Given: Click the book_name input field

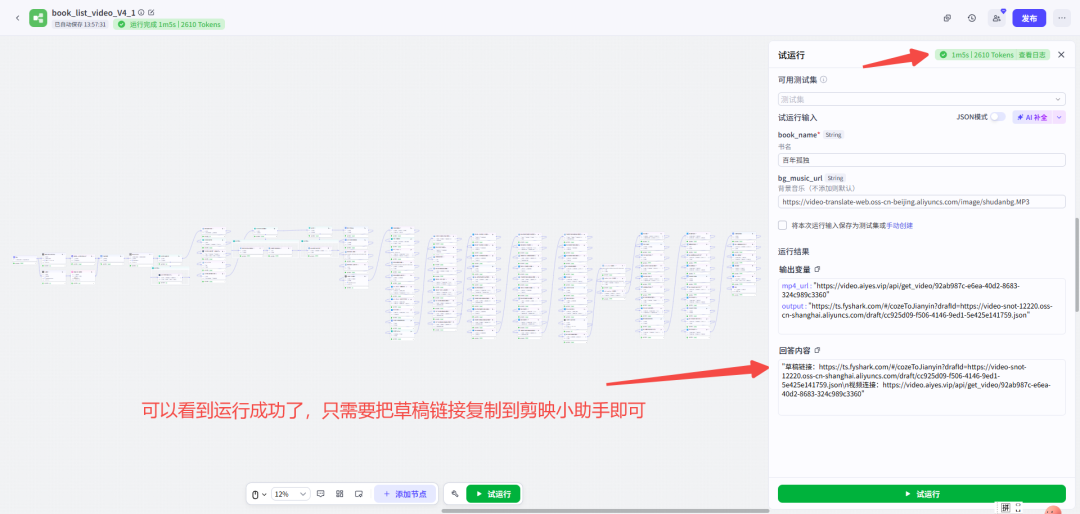Looking at the screenshot, I should coord(922,160).
